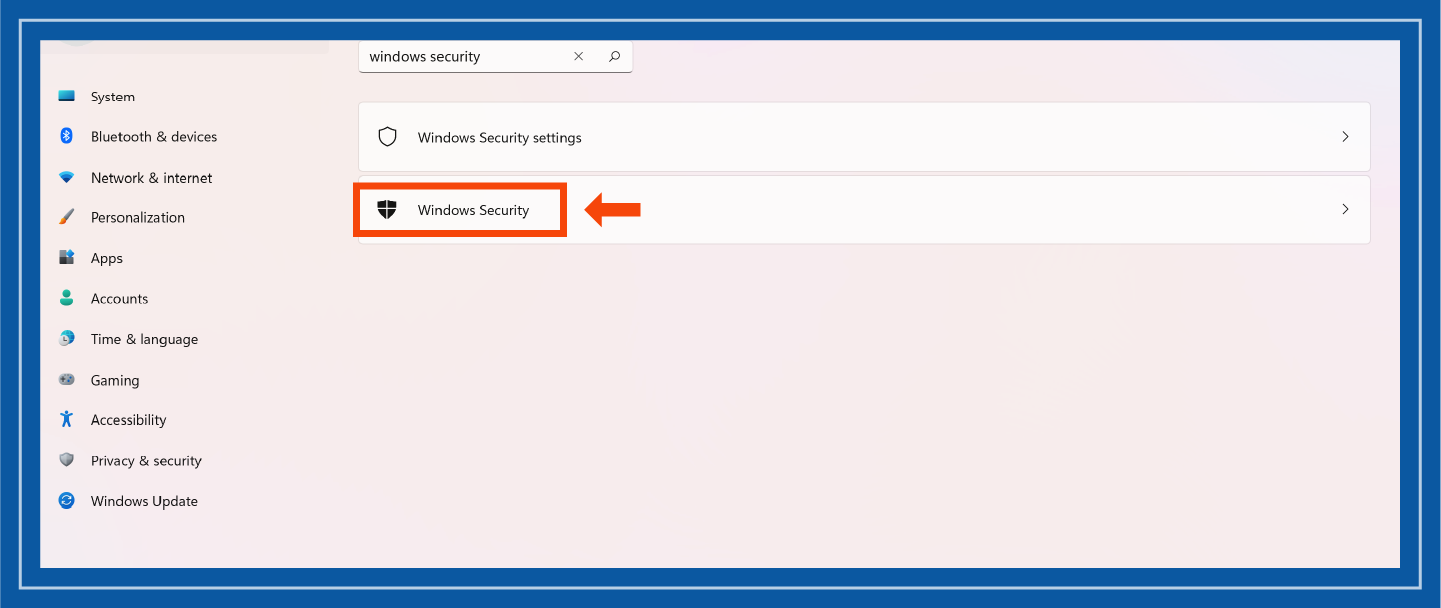Click the Privacy & security shield icon
1441x608 pixels.
(67, 460)
